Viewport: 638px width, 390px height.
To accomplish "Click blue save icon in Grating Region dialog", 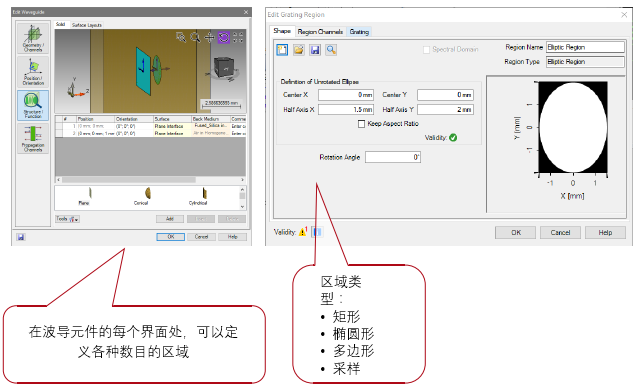I will coord(315,50).
